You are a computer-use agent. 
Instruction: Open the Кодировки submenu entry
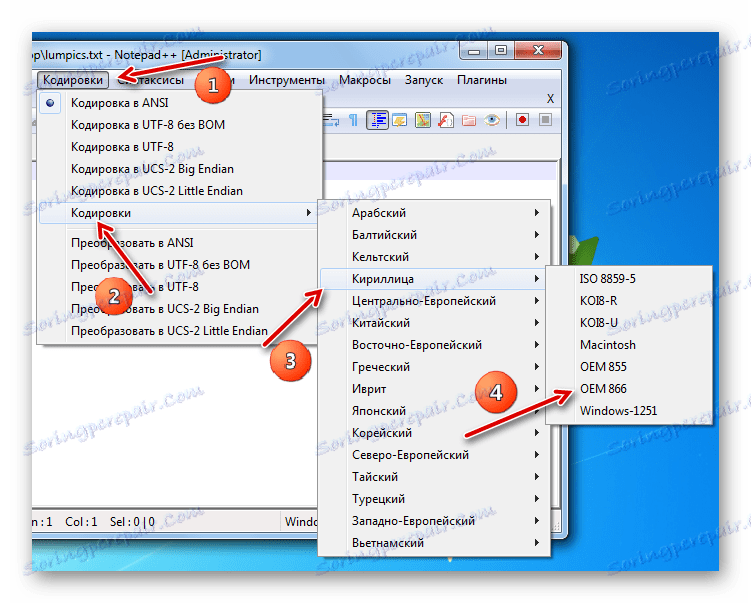tap(180, 213)
